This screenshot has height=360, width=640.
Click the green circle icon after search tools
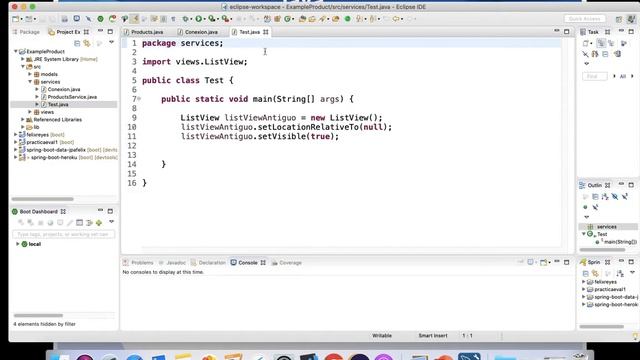347,19
